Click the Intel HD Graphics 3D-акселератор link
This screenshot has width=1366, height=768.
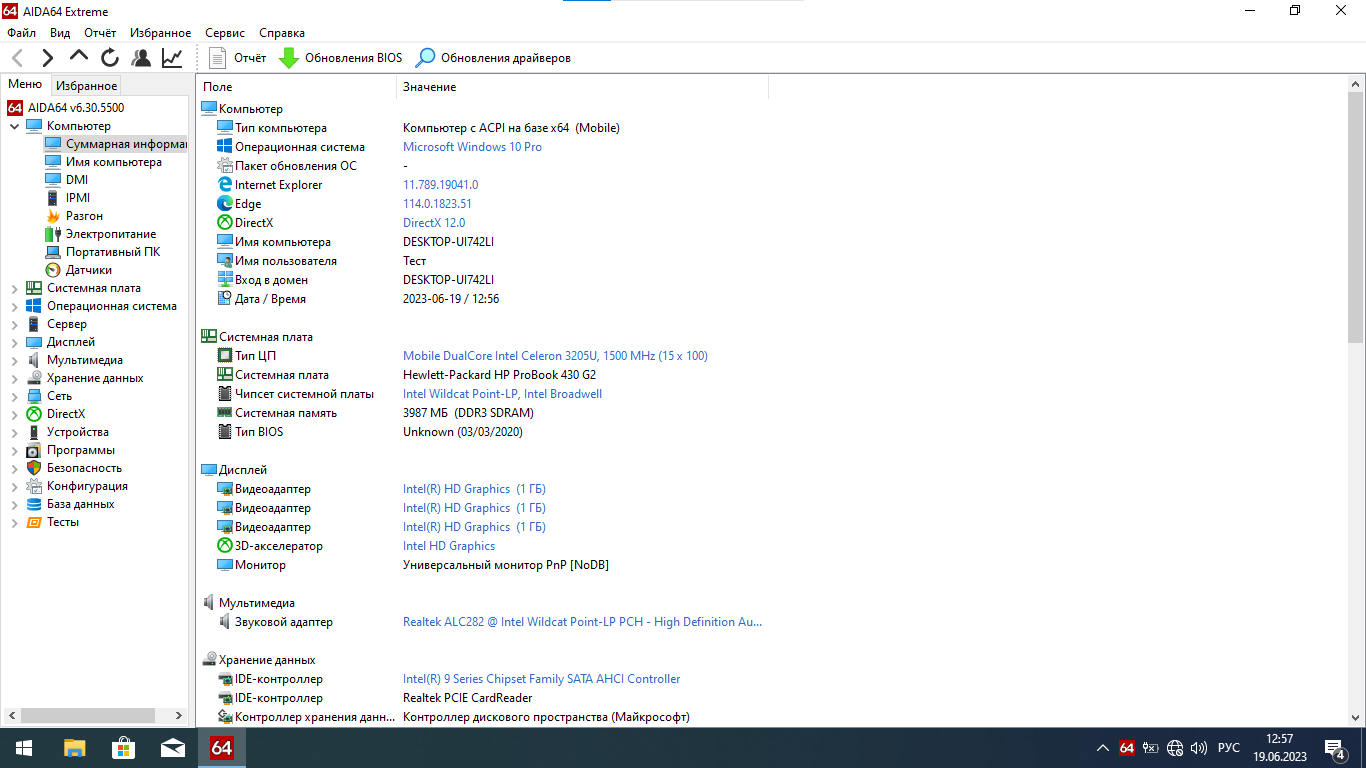pos(449,546)
